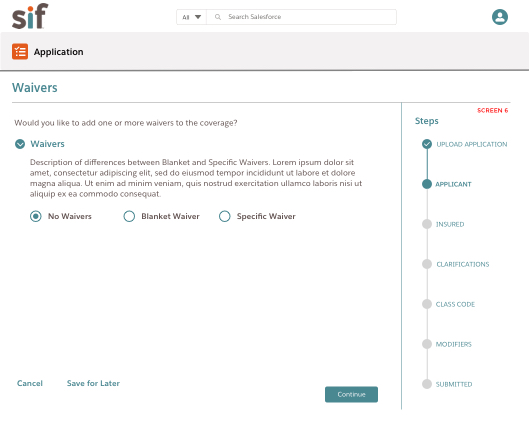Click the Clarifications step circle marker

click(427, 264)
